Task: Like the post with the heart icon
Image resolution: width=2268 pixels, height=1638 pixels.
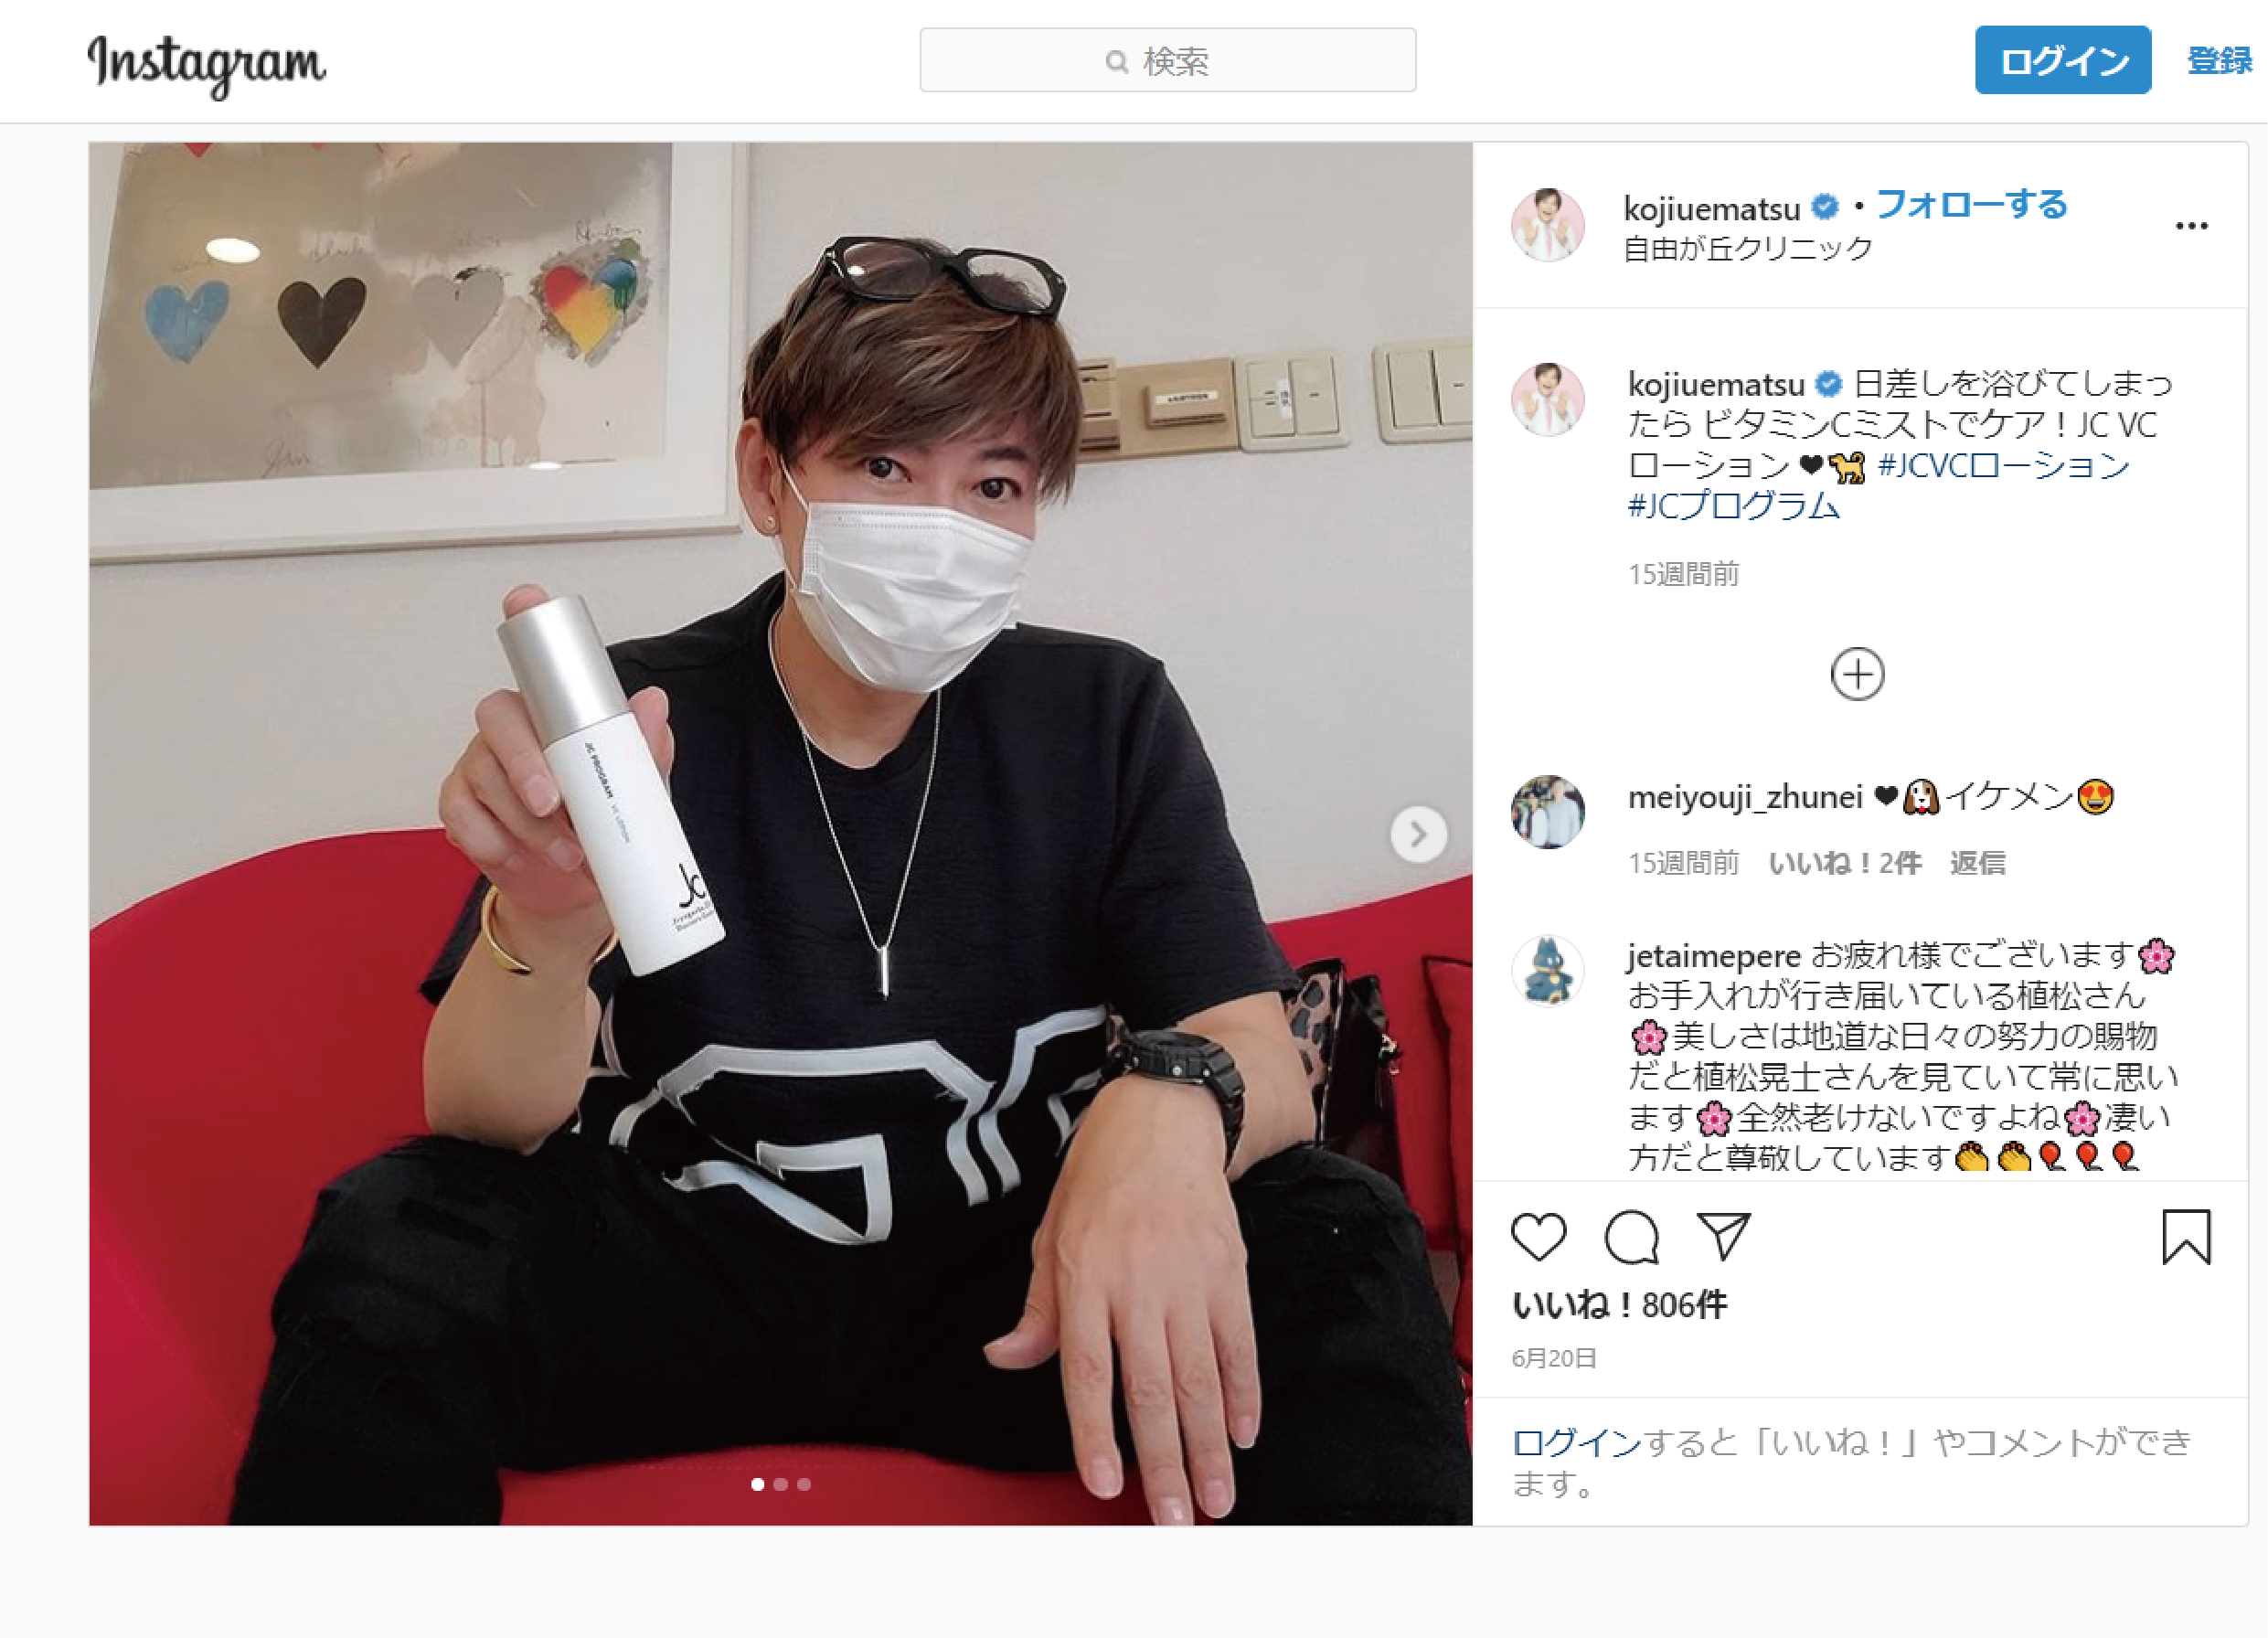Action: 1538,1237
